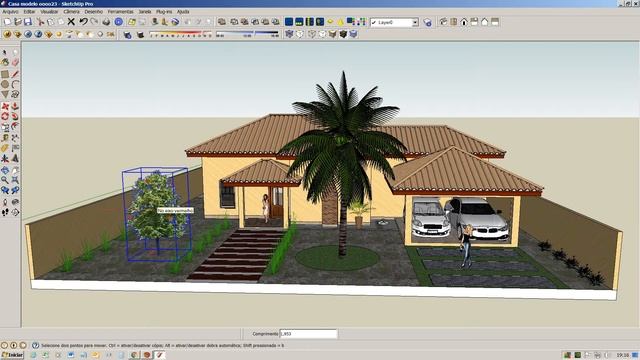Adjust the shadow time-of-day slider
The width and height of the screenshot is (640, 360).
click(247, 34)
